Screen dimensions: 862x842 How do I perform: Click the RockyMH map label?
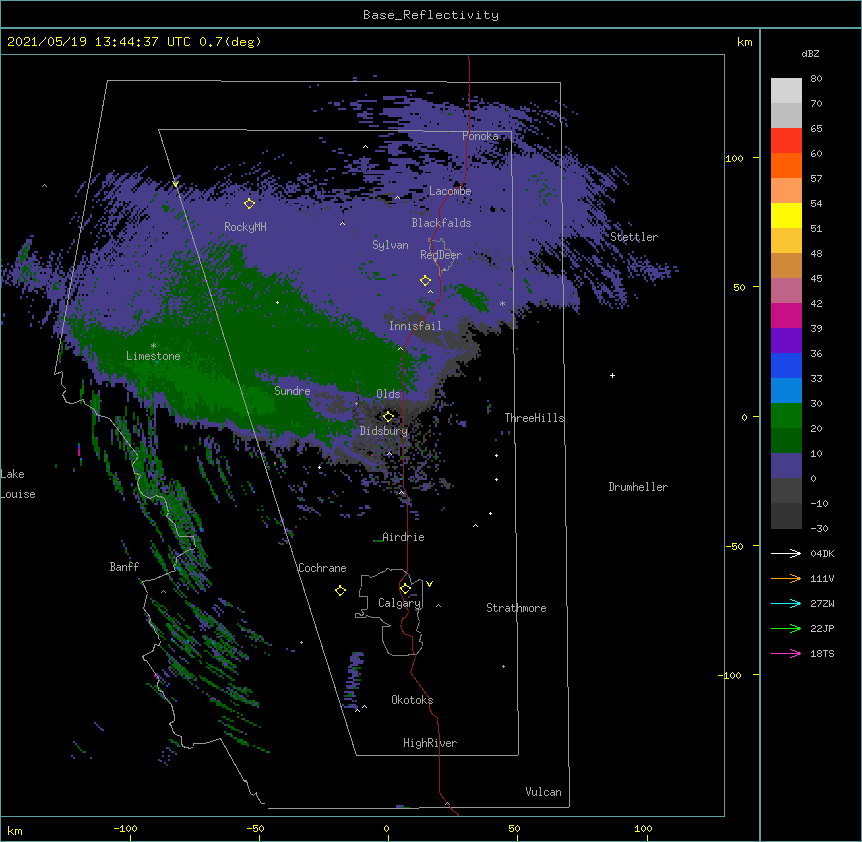tap(245, 227)
